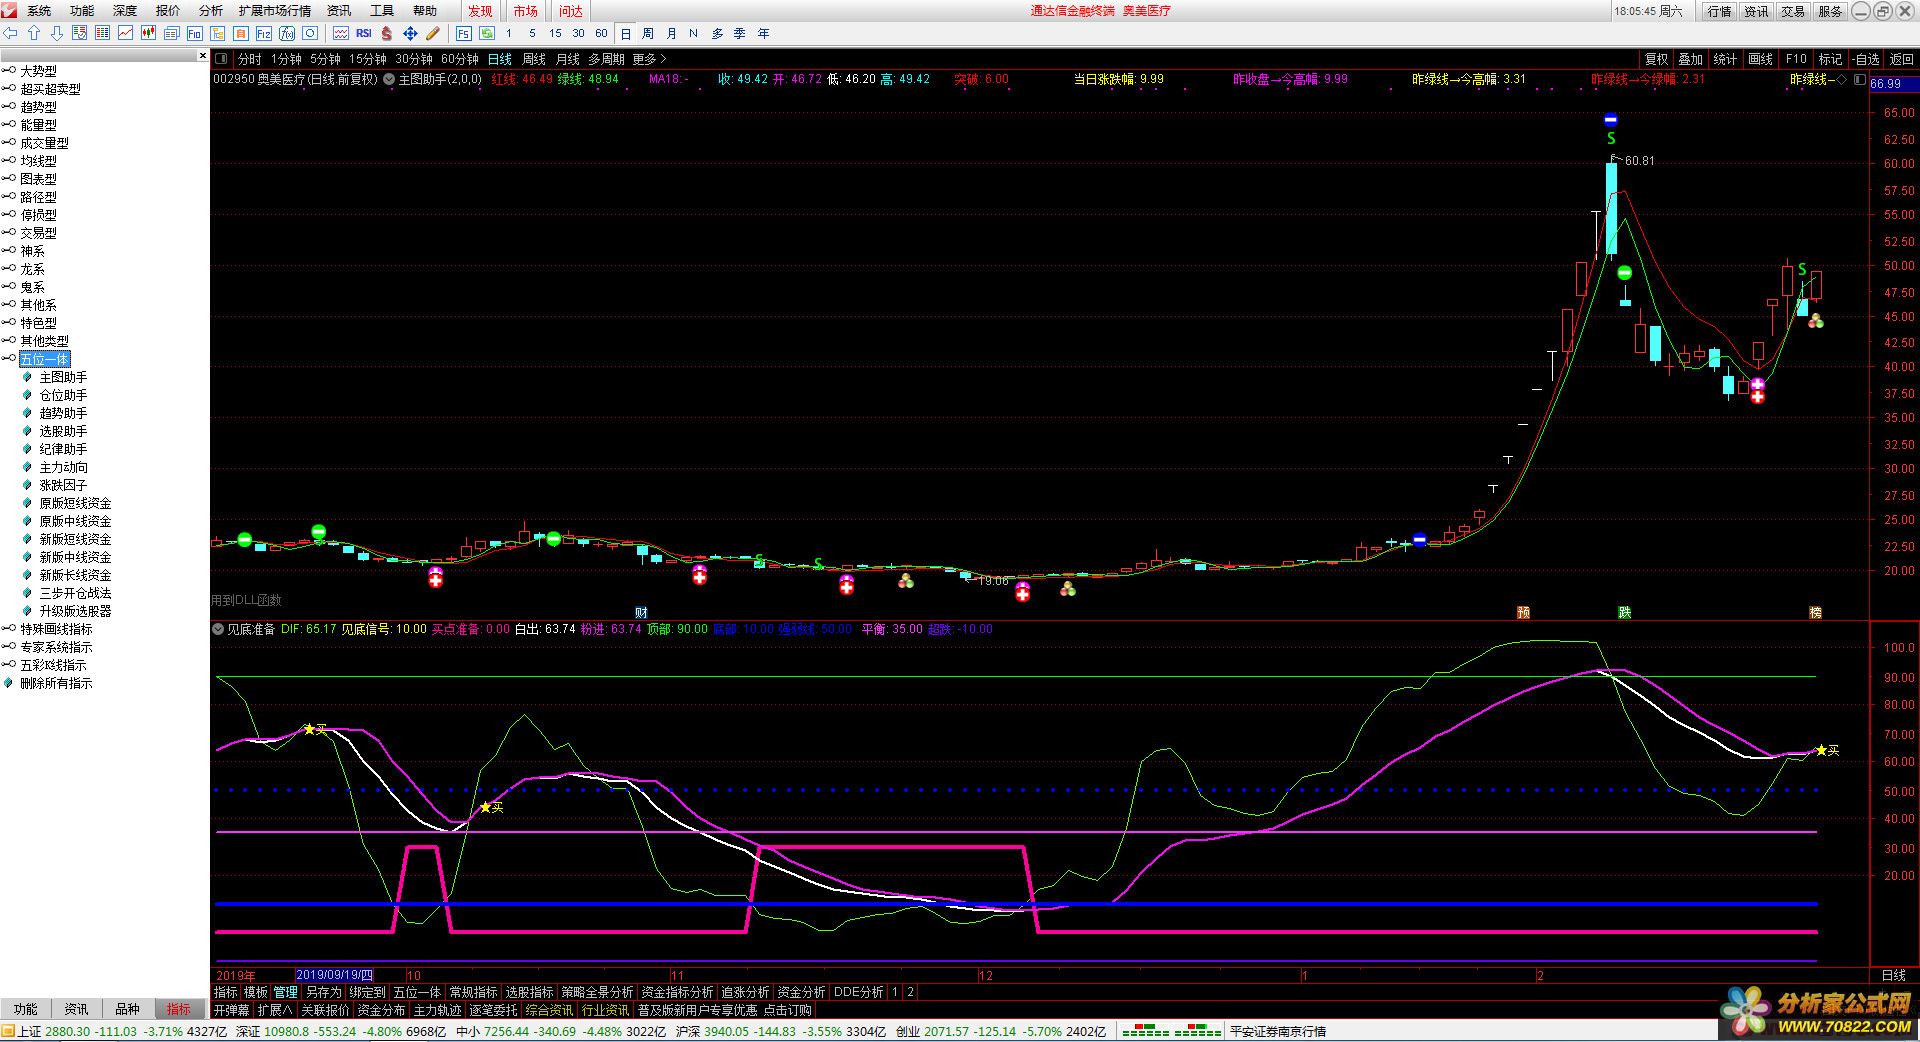Click the circular O toolbar icon
The height and width of the screenshot is (1042, 1920).
(310, 33)
